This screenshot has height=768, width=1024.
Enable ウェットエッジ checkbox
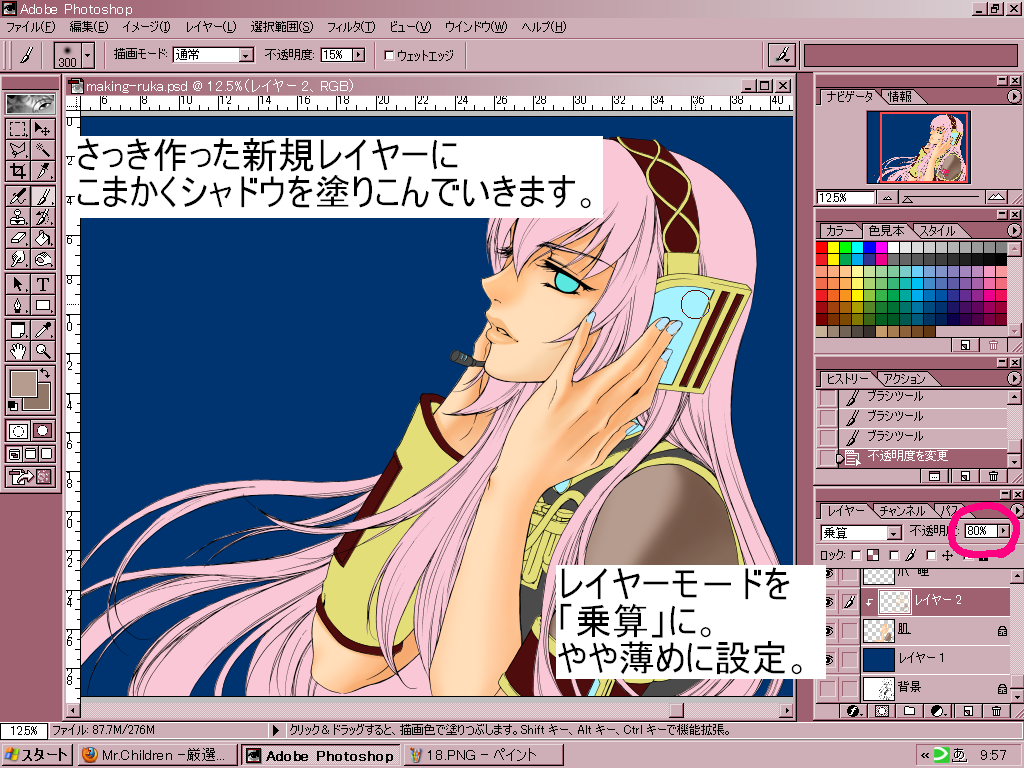389,56
